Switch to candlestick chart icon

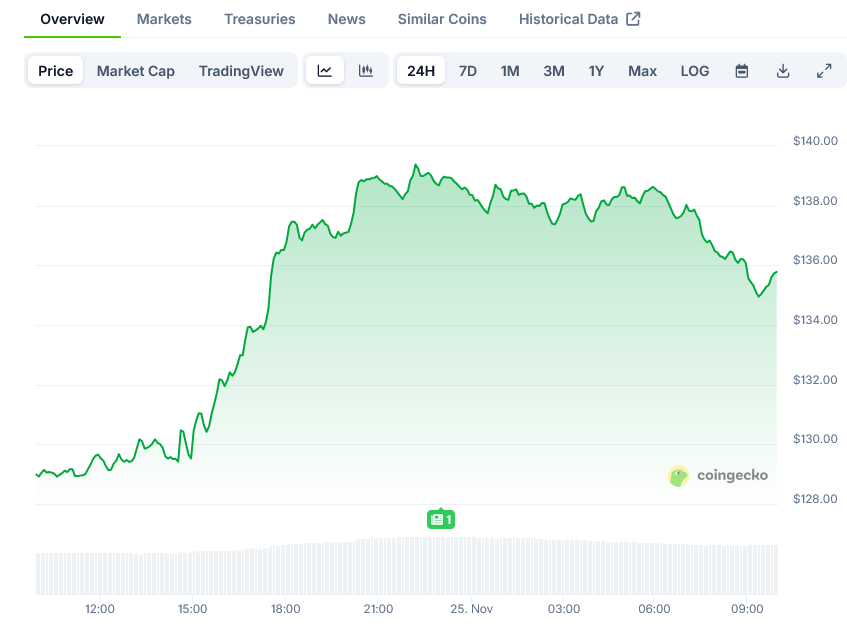click(x=366, y=71)
